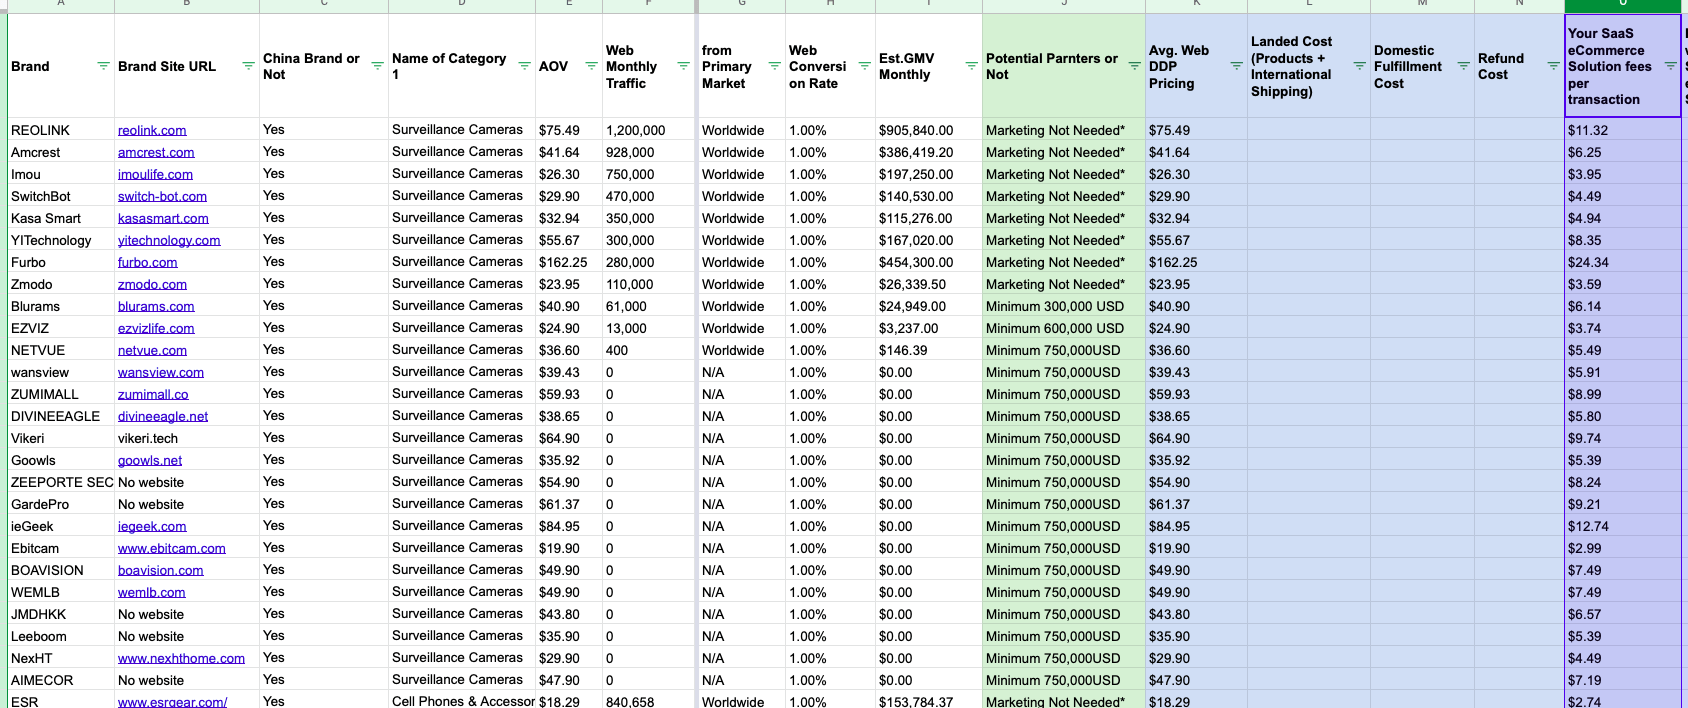The image size is (1688, 708).
Task: Open filter for AOV column
Action: point(591,66)
